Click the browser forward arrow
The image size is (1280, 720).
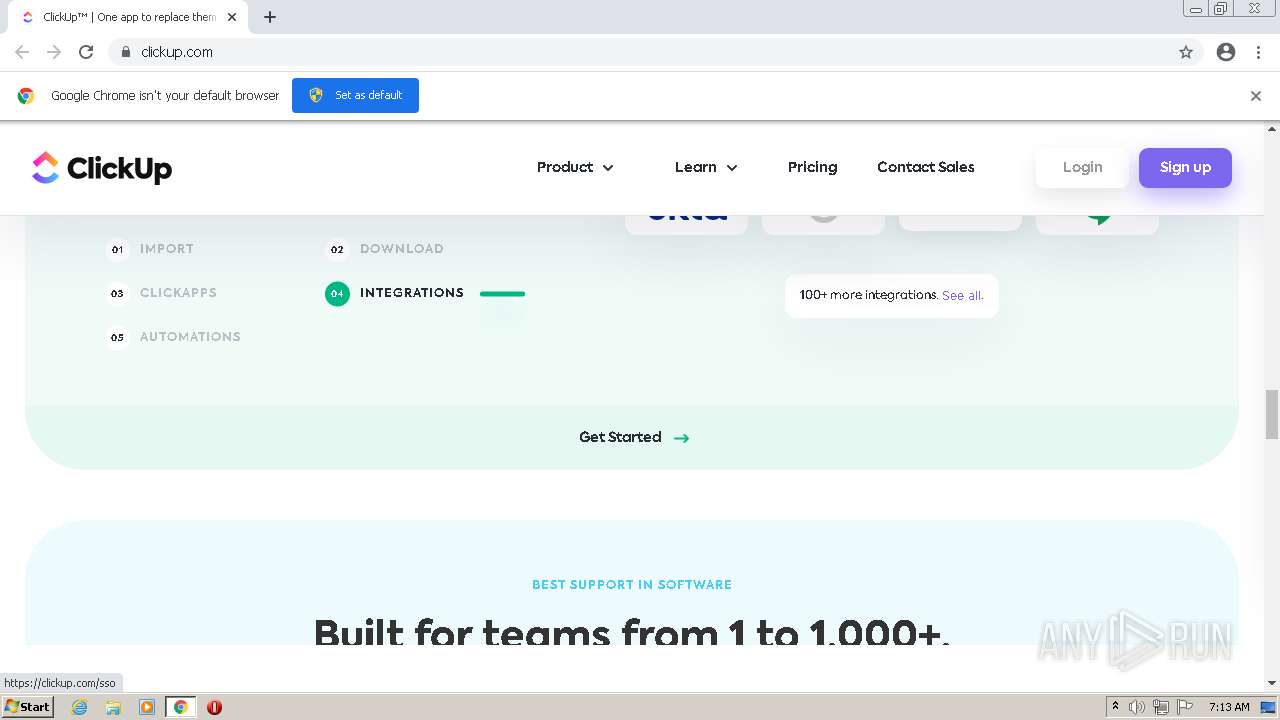click(54, 52)
